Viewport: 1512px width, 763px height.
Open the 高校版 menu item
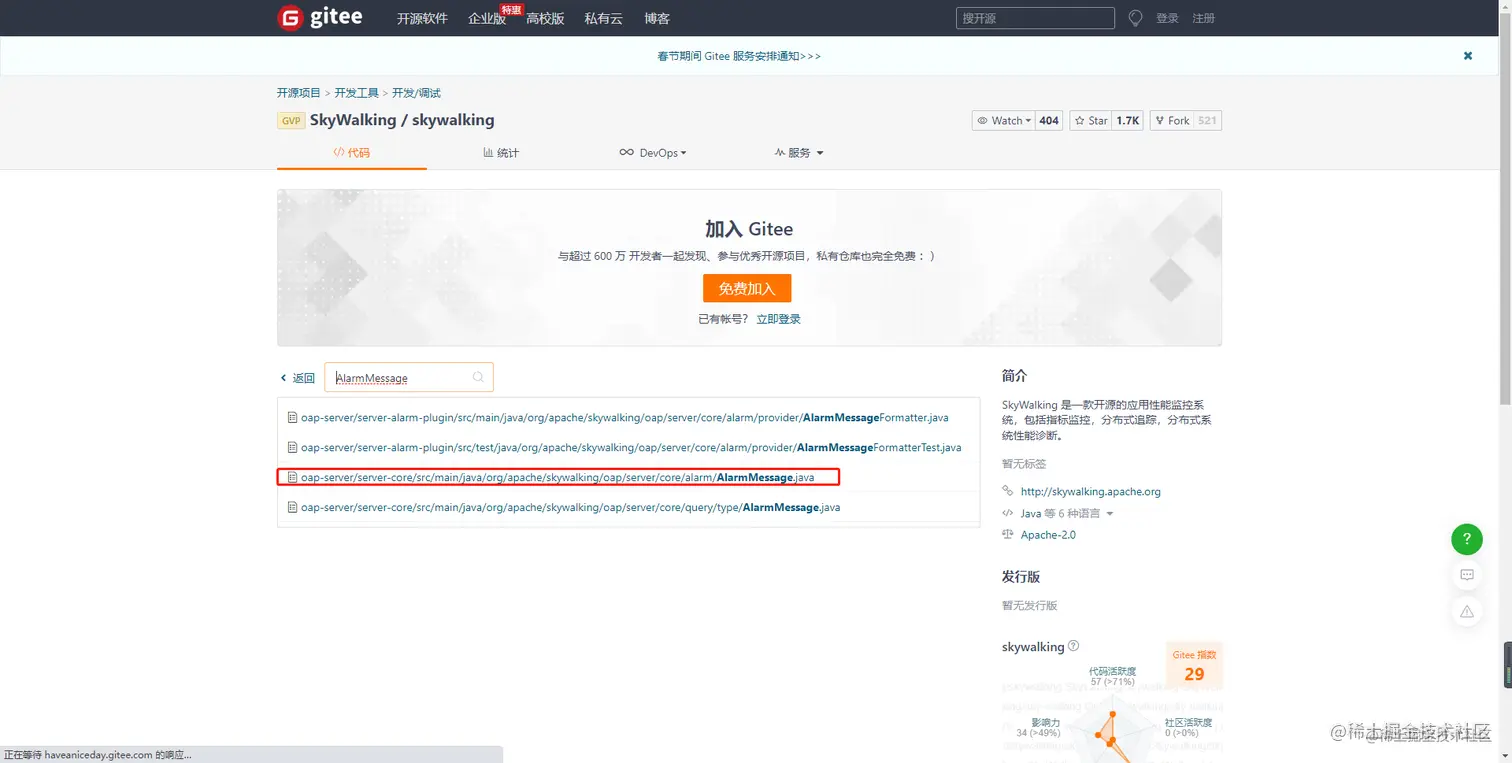tap(545, 19)
